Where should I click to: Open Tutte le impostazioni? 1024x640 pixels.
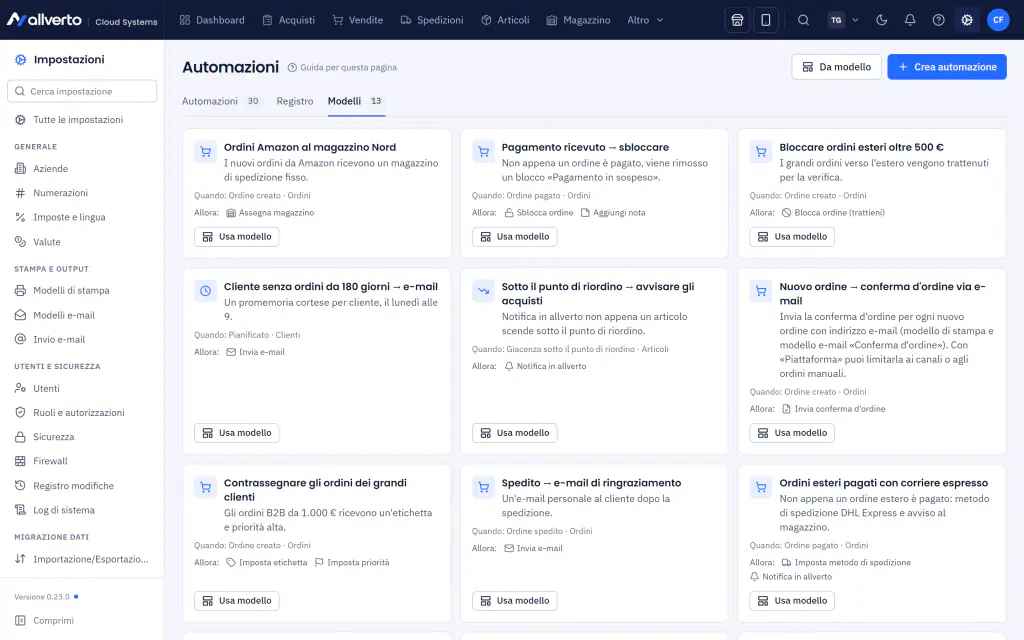[x=82, y=120]
